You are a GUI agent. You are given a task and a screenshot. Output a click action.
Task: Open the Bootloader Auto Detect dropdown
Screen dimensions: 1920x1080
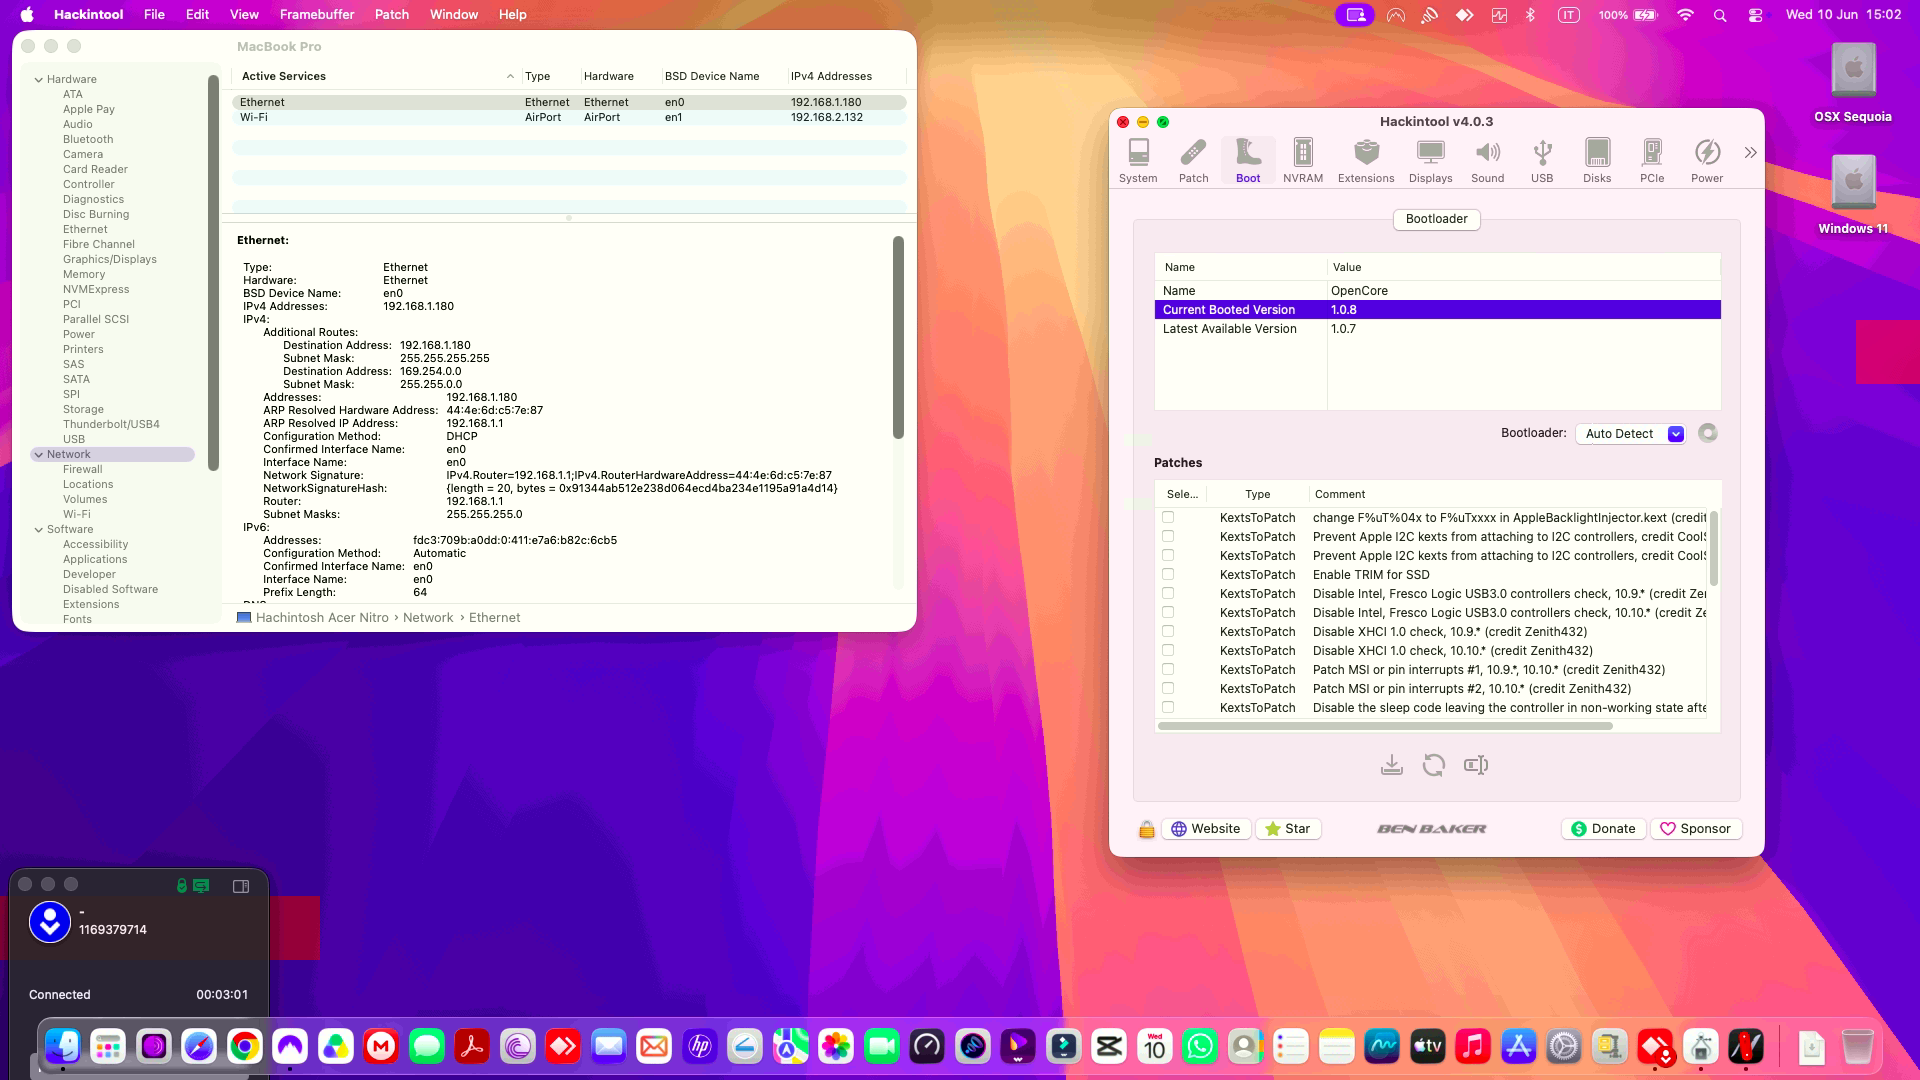tap(1631, 433)
